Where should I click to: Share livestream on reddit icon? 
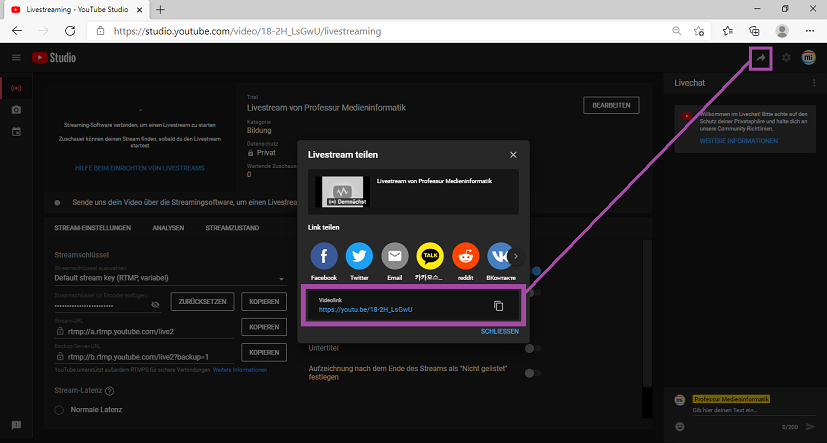click(x=466, y=256)
